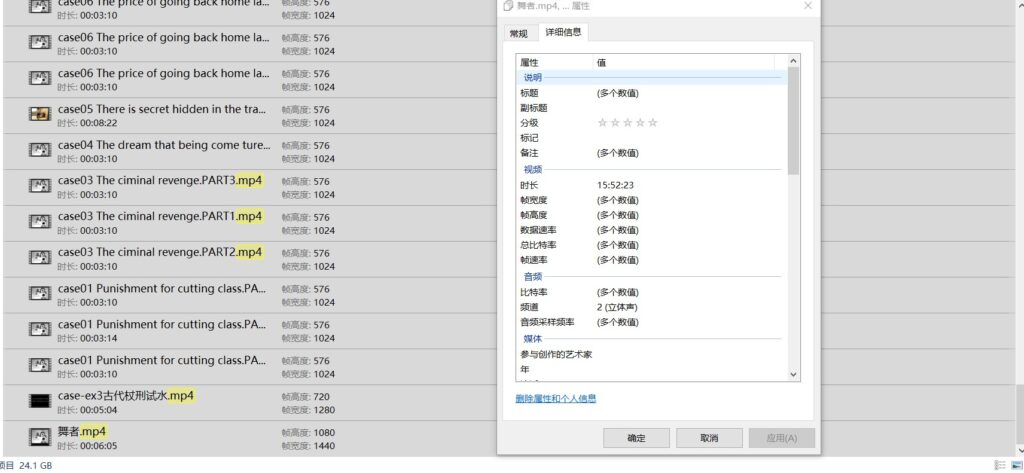Switch to details view in status bar
1024x473 pixels.
tap(999, 466)
